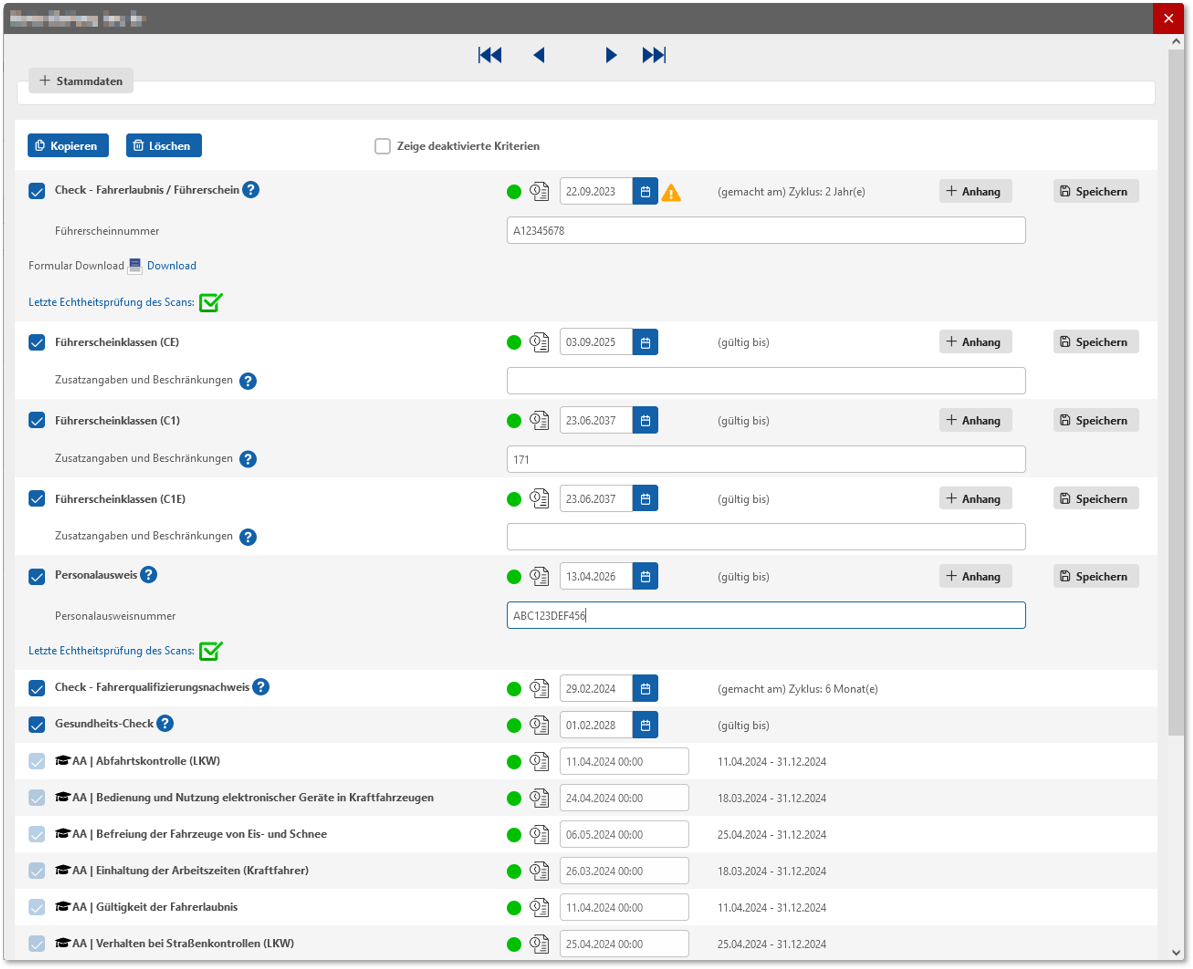Image resolution: width=1193 pixels, height=969 pixels.
Task: Open calendar picker in Führerscheinklassen (C1E) row
Action: click(645, 499)
